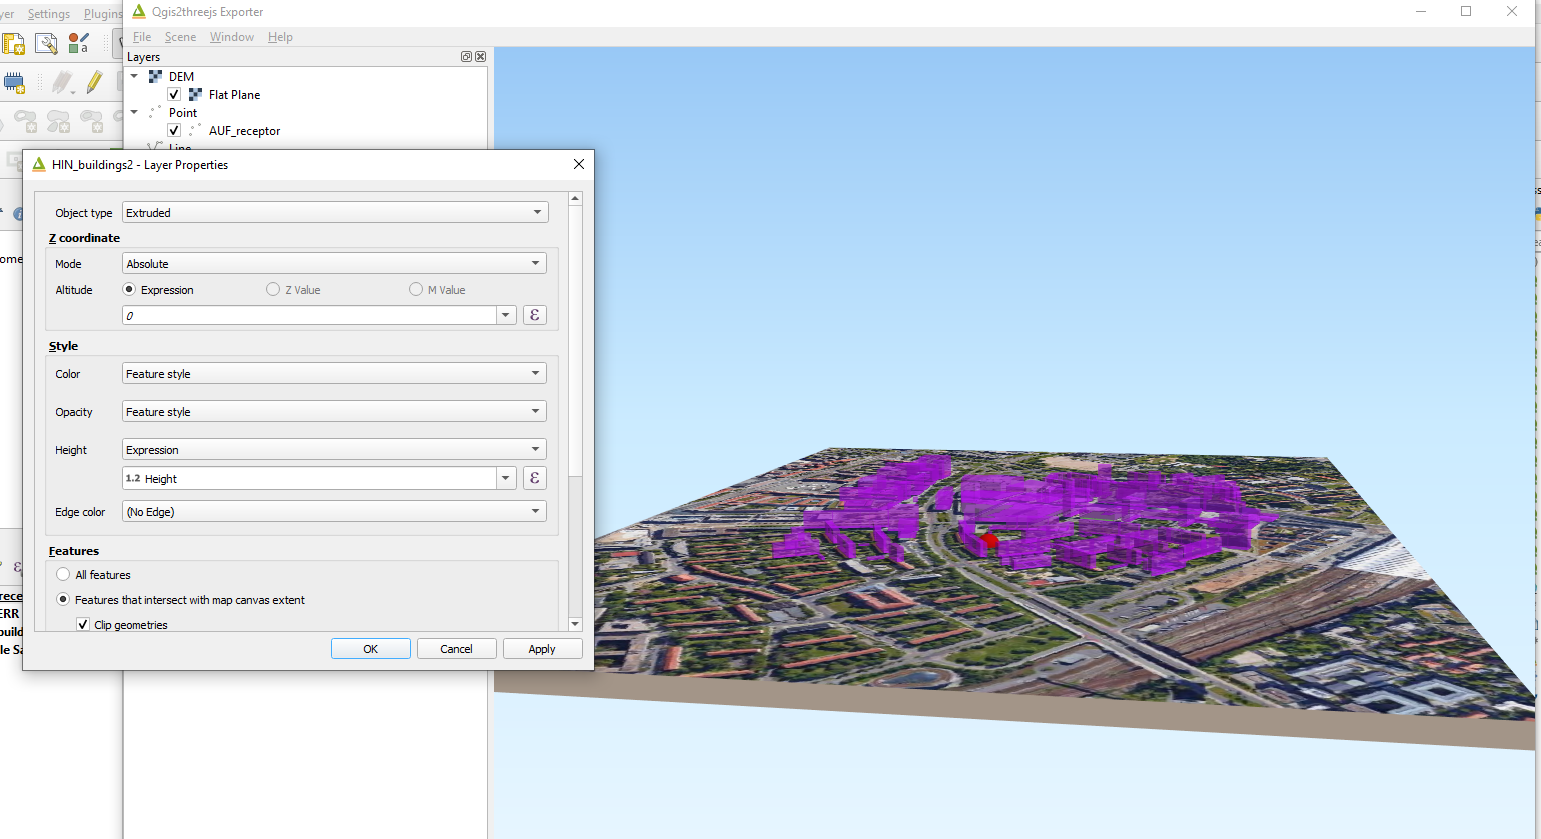Image resolution: width=1541 pixels, height=839 pixels.
Task: Open the Edge color dropdown
Action: click(x=334, y=510)
